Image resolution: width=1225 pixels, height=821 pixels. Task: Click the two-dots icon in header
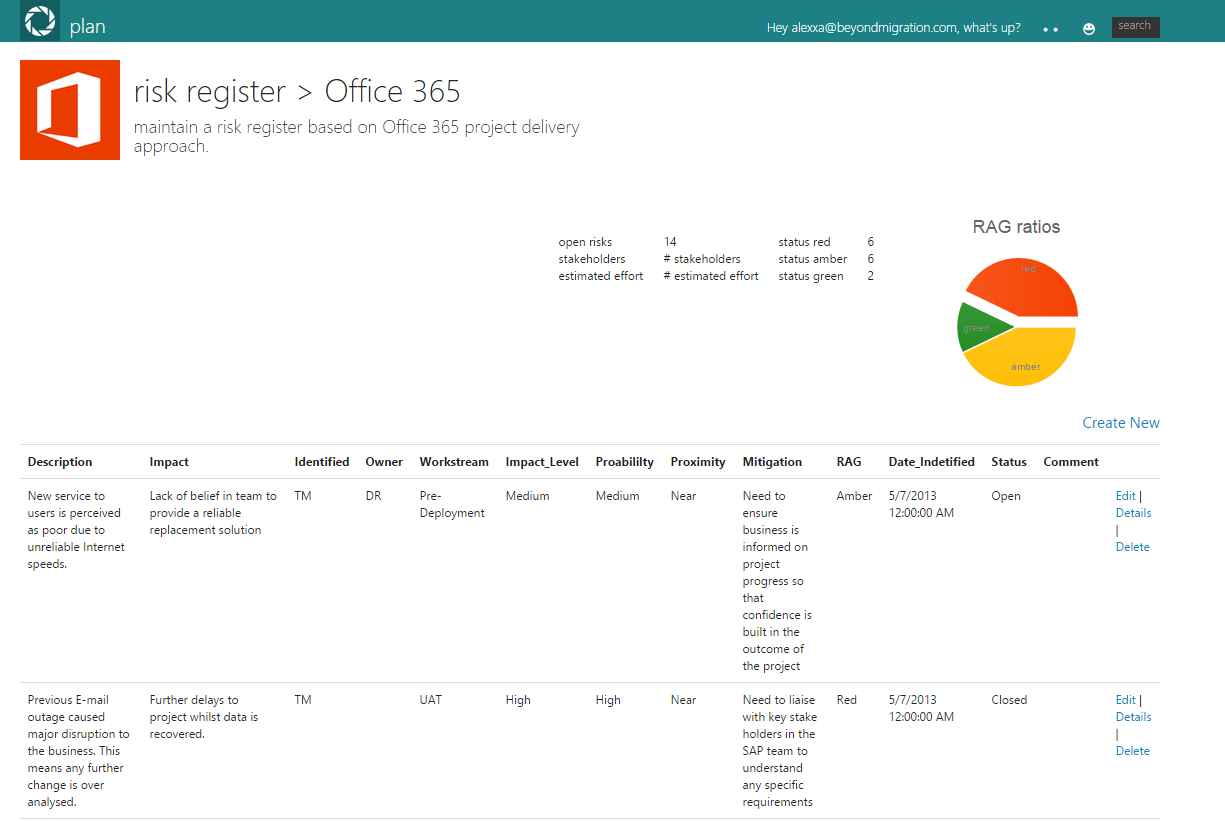pyautogui.click(x=1050, y=30)
